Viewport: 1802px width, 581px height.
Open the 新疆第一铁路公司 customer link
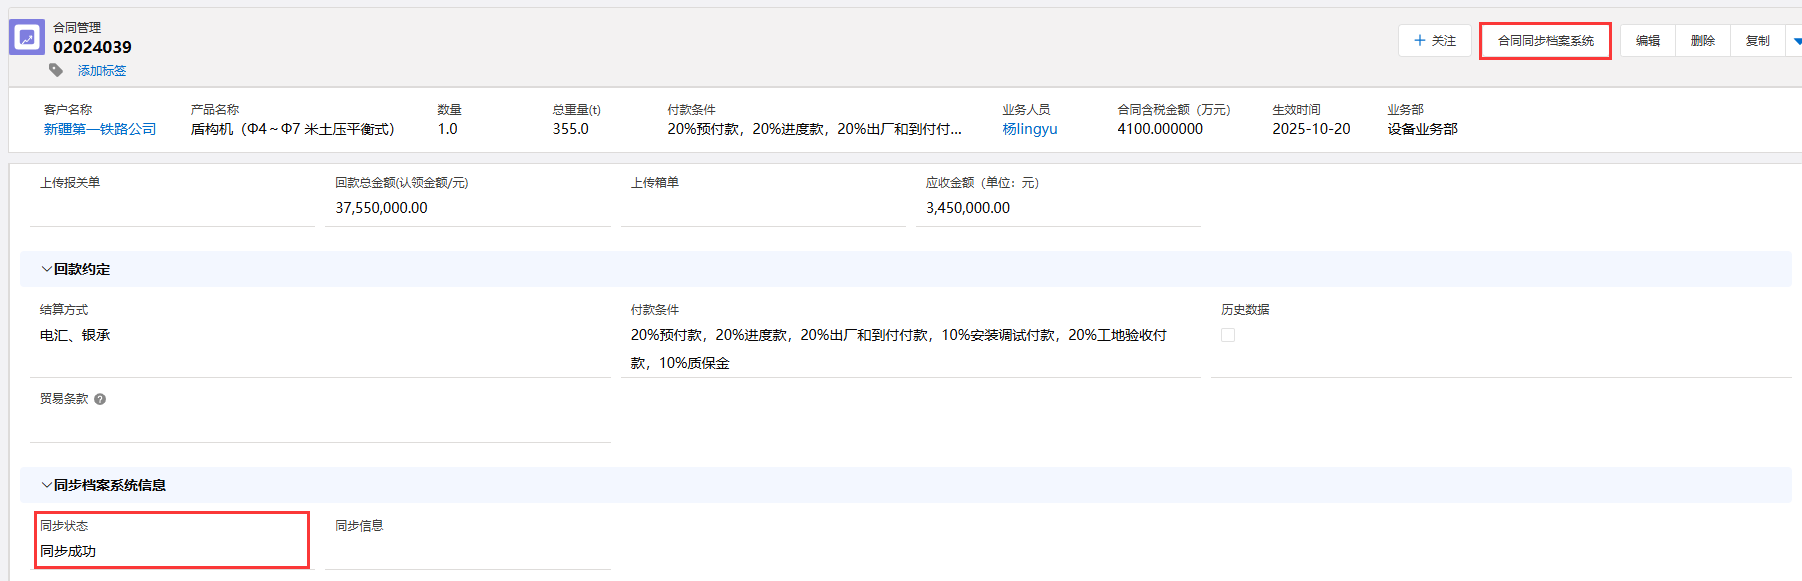coord(100,129)
